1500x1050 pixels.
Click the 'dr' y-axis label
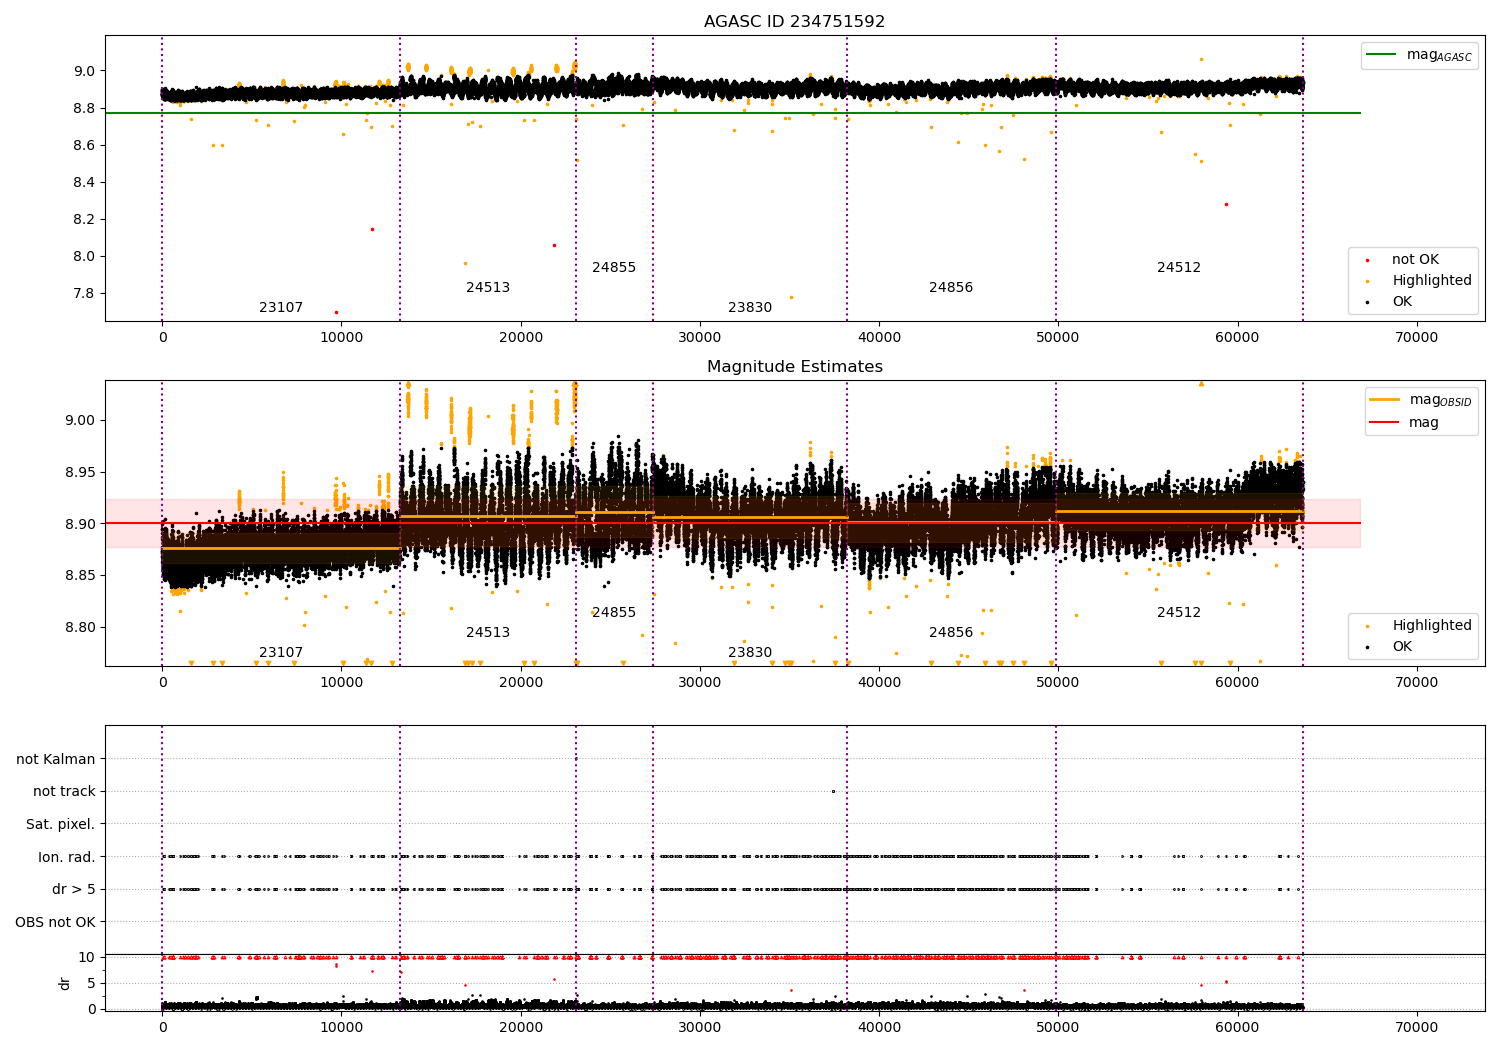(x=65, y=983)
